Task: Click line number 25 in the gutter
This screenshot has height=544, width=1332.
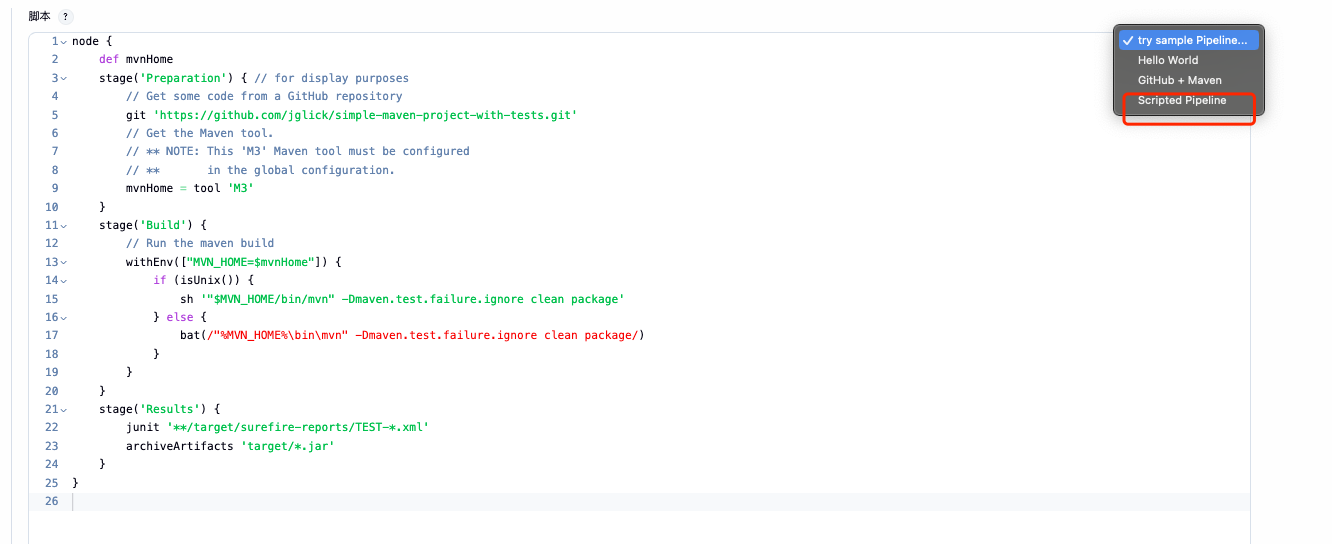Action: [x=52, y=483]
